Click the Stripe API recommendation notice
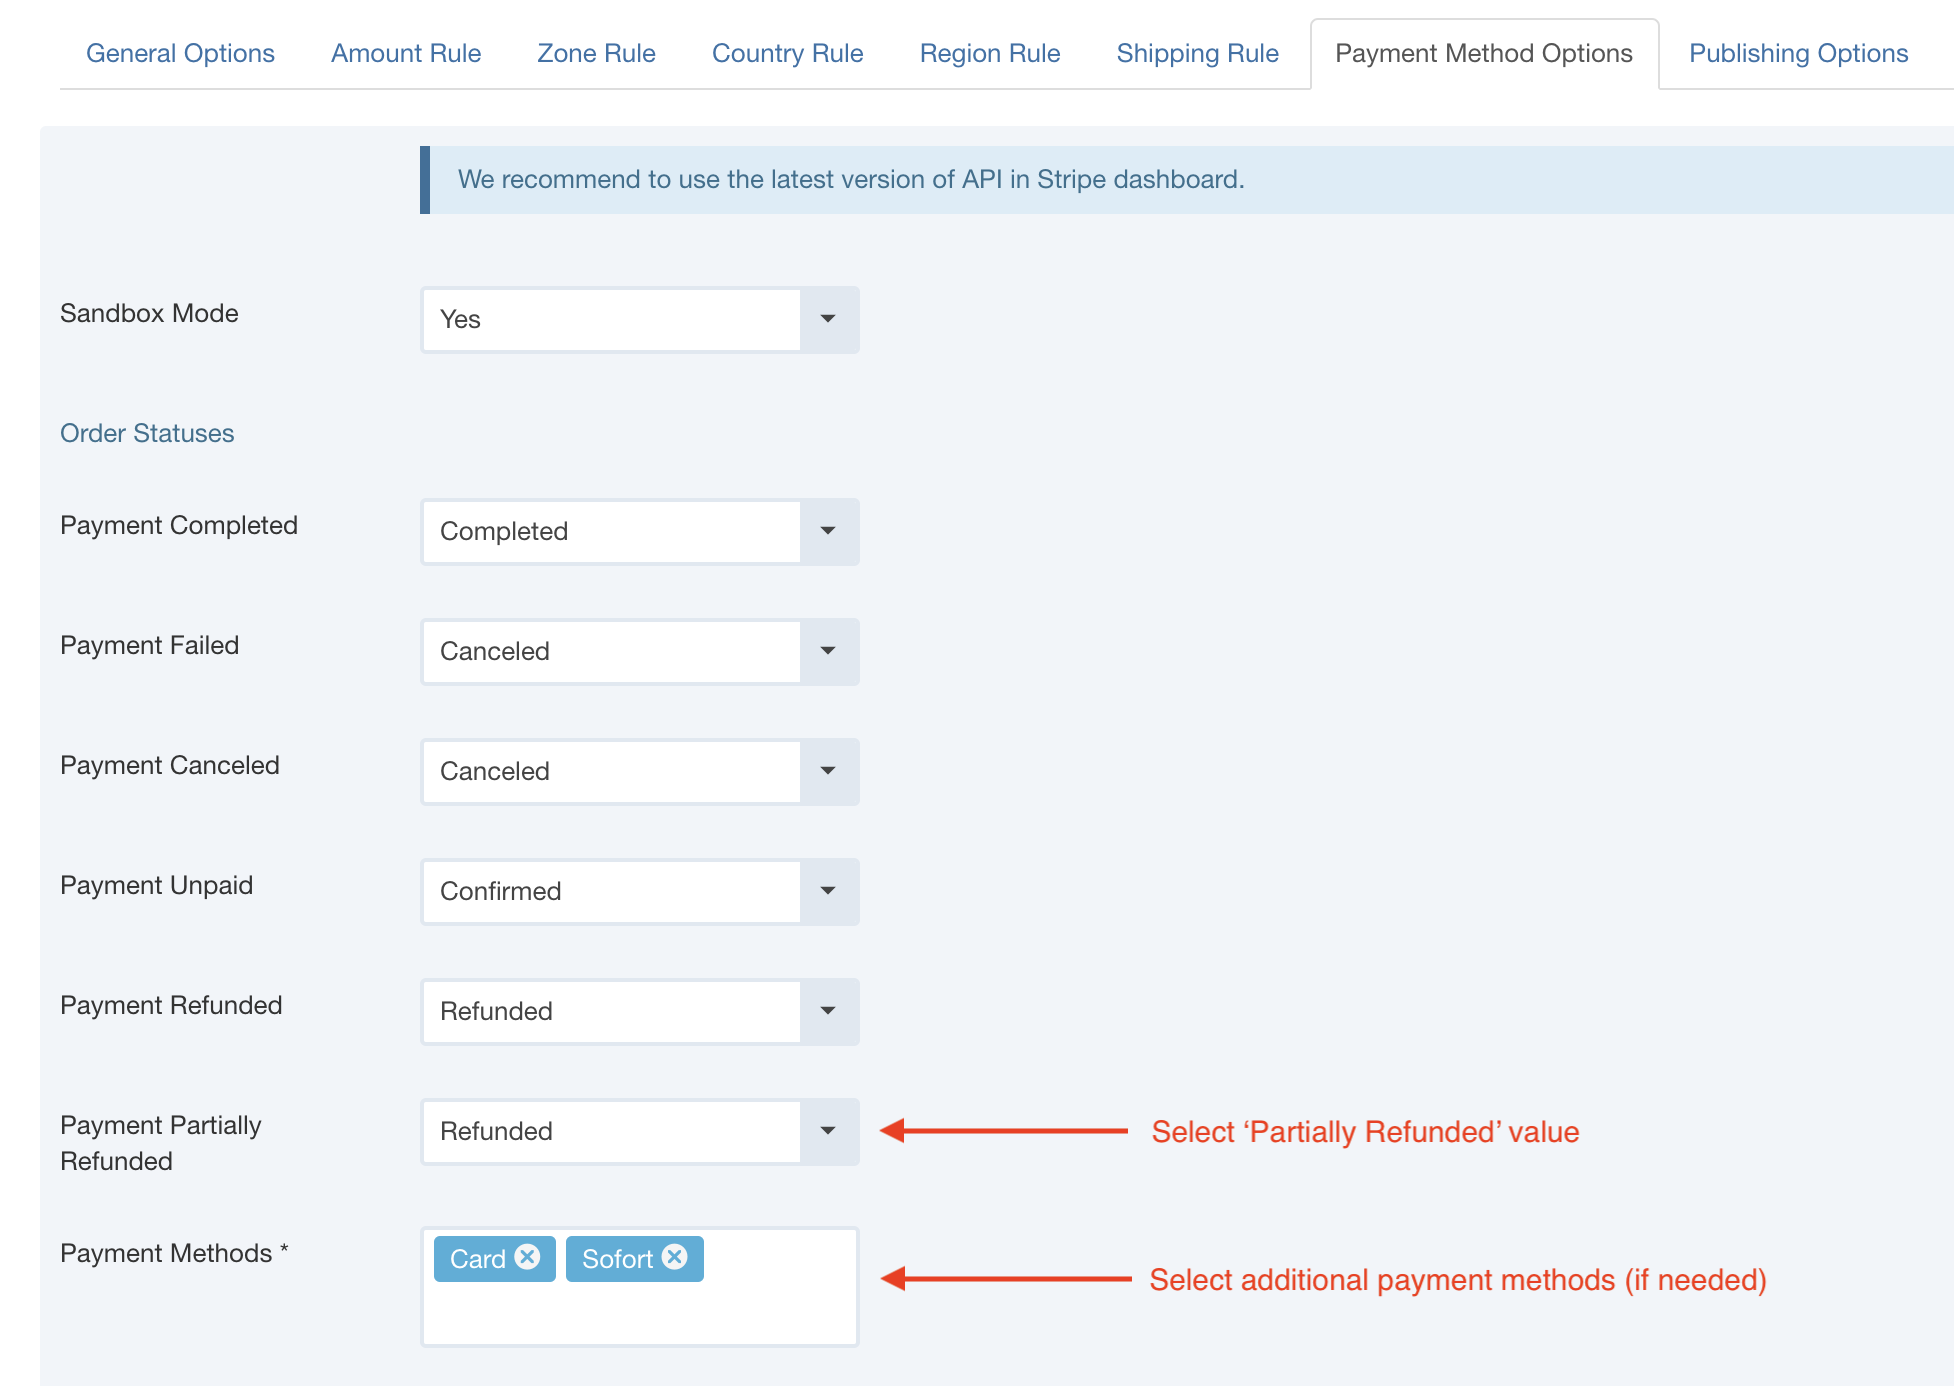Screen dimensions: 1954x1386 click(x=850, y=180)
